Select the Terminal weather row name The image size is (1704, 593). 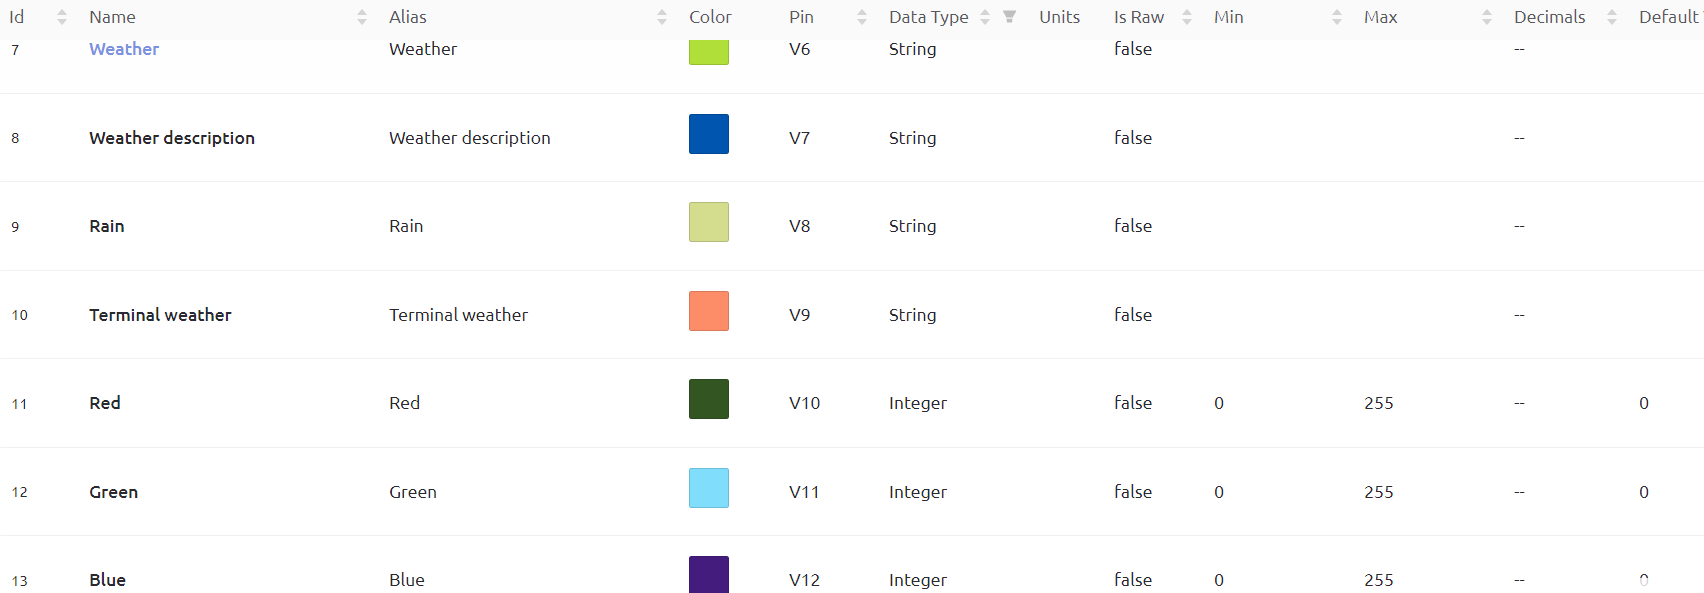tap(160, 315)
